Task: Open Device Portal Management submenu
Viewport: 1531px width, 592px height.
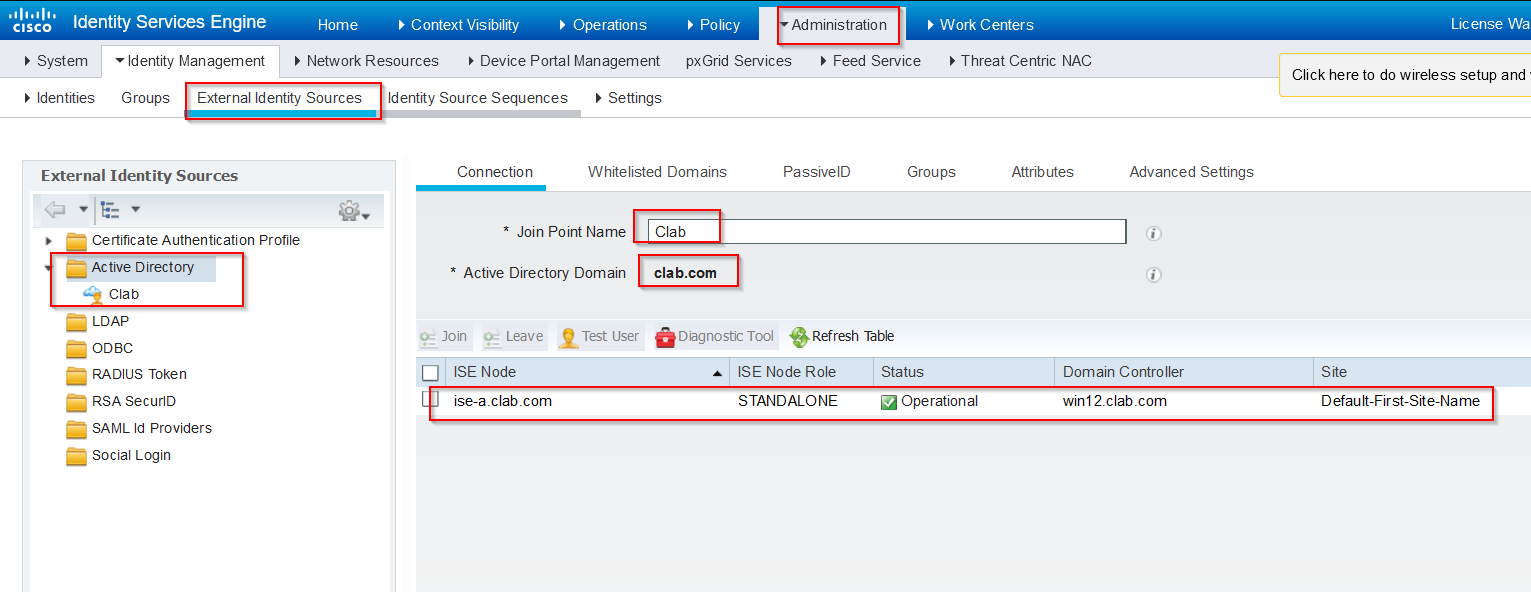Action: [x=563, y=61]
